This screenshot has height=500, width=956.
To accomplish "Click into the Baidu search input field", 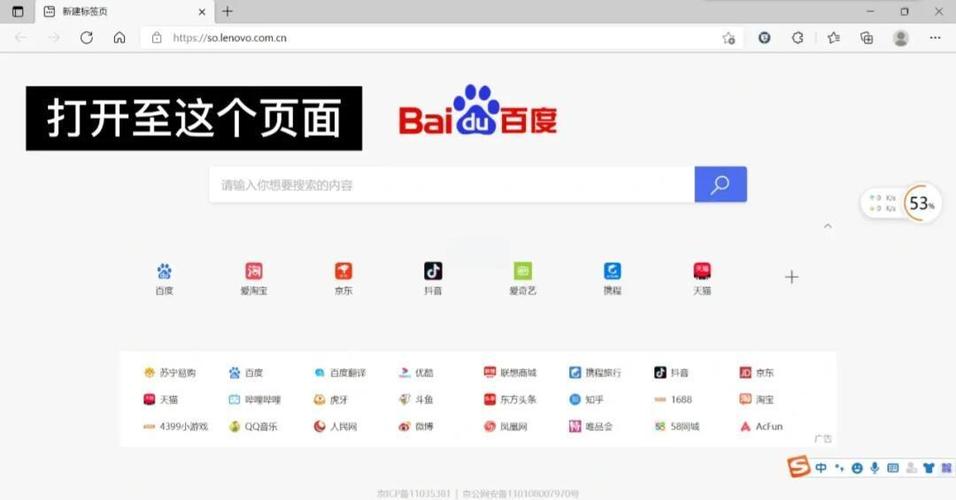I will click(x=450, y=185).
